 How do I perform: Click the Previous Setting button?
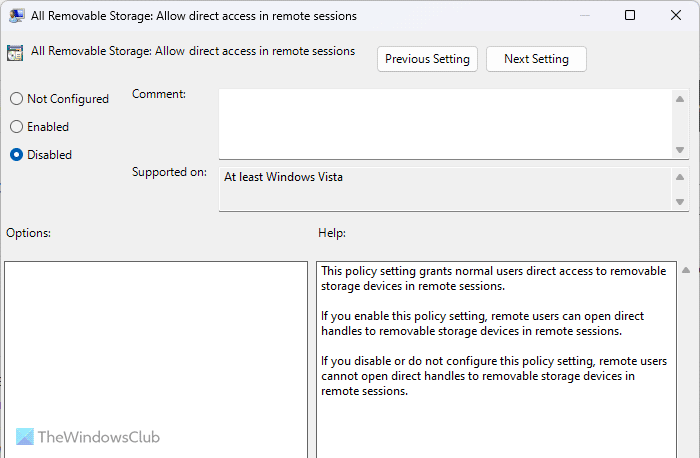[427, 59]
